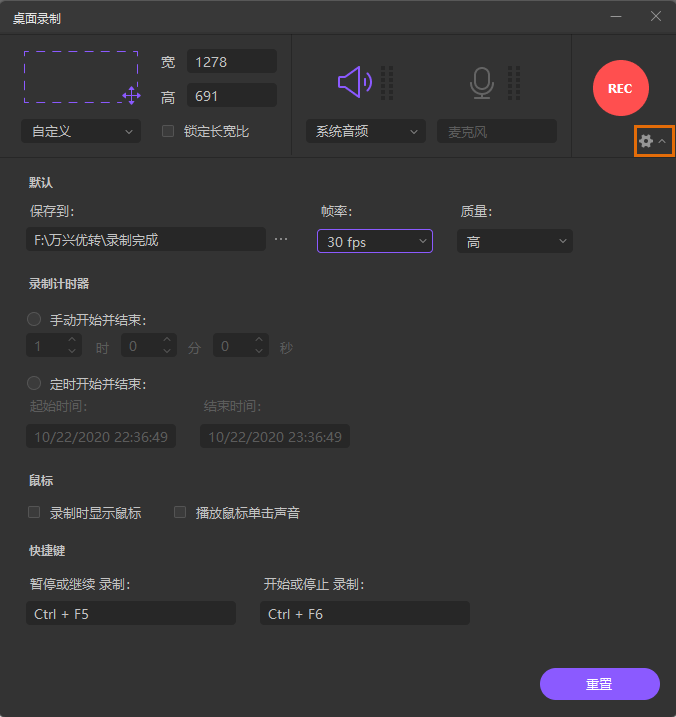Open the 质量 quality dropdown set to 高
Screen dimensions: 676x717
coord(514,241)
